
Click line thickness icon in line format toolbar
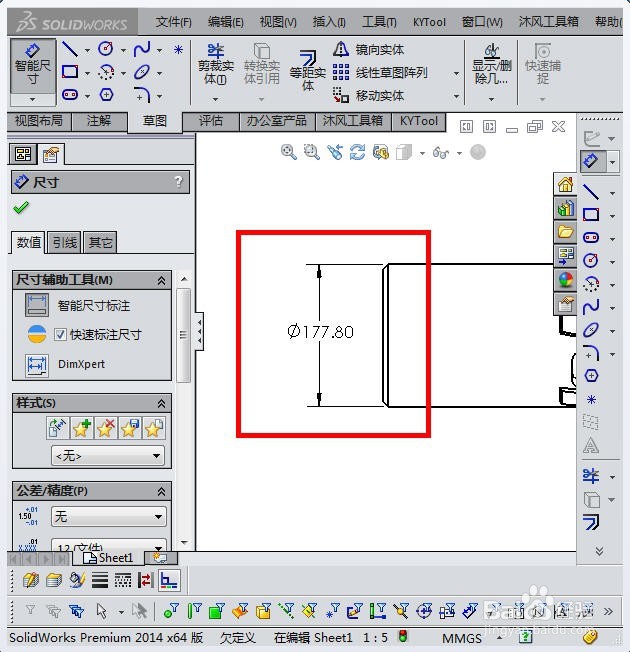pos(100,580)
